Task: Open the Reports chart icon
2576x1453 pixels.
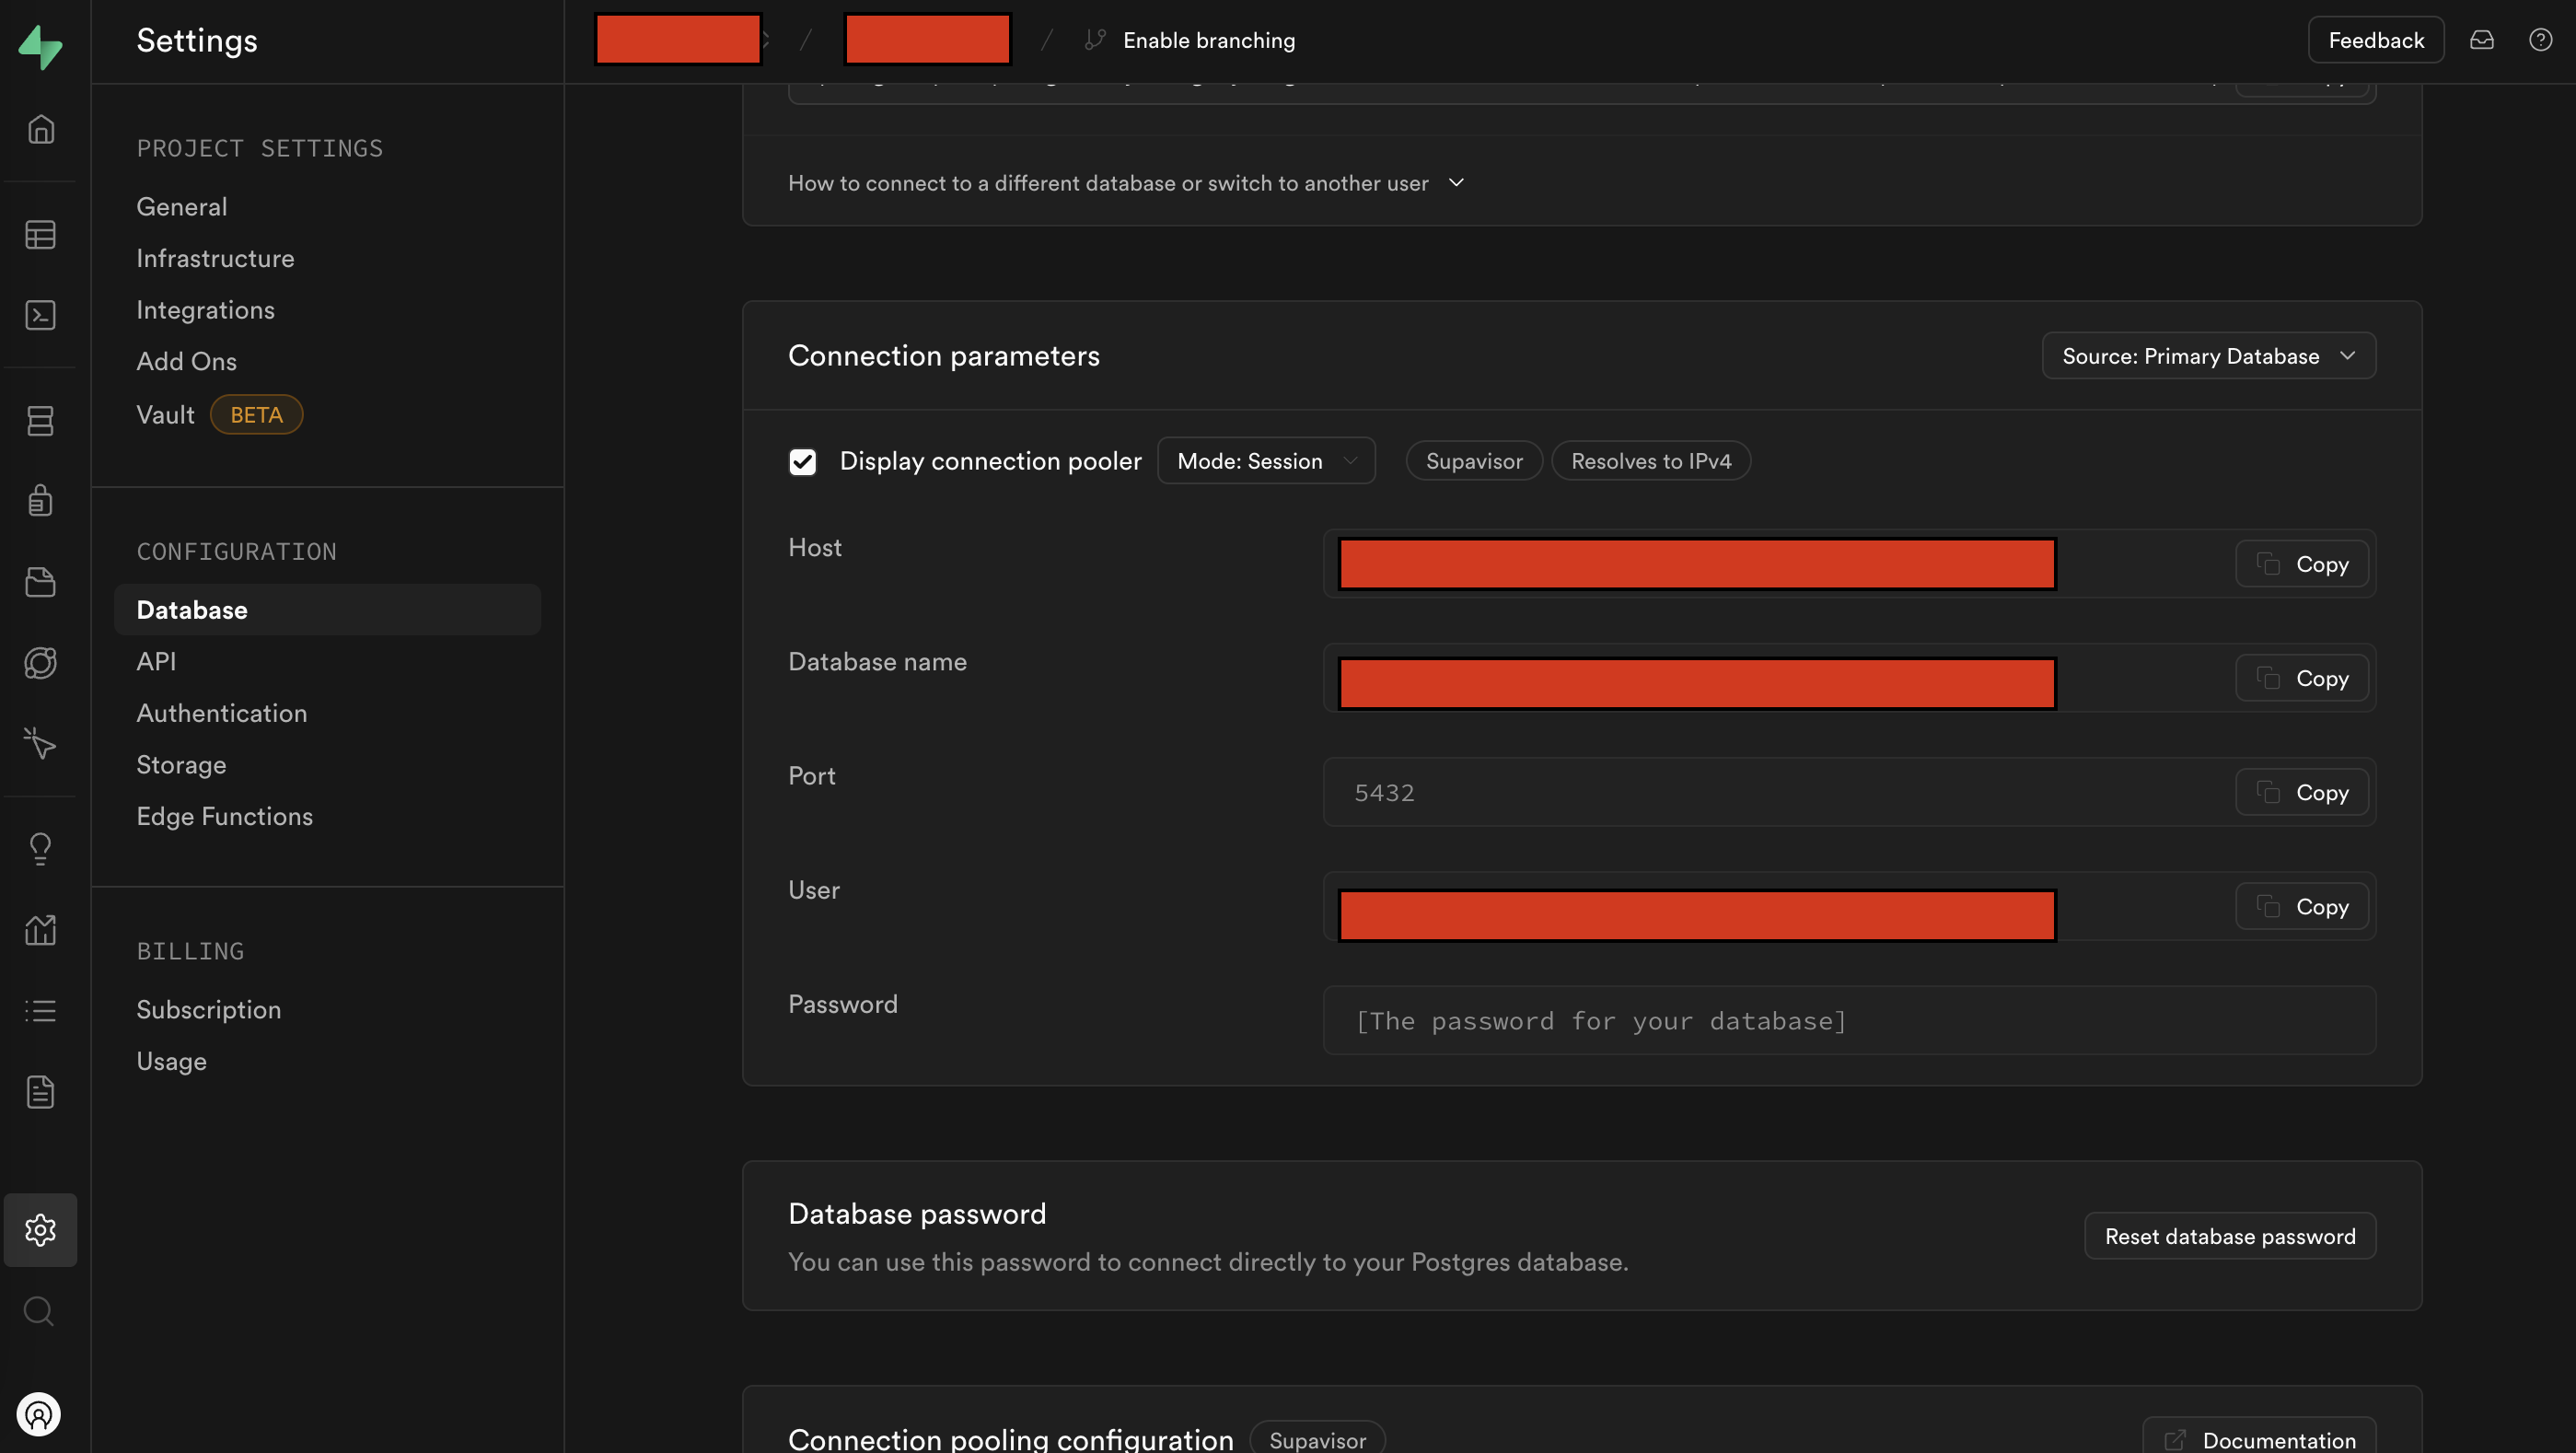Action: 40,930
